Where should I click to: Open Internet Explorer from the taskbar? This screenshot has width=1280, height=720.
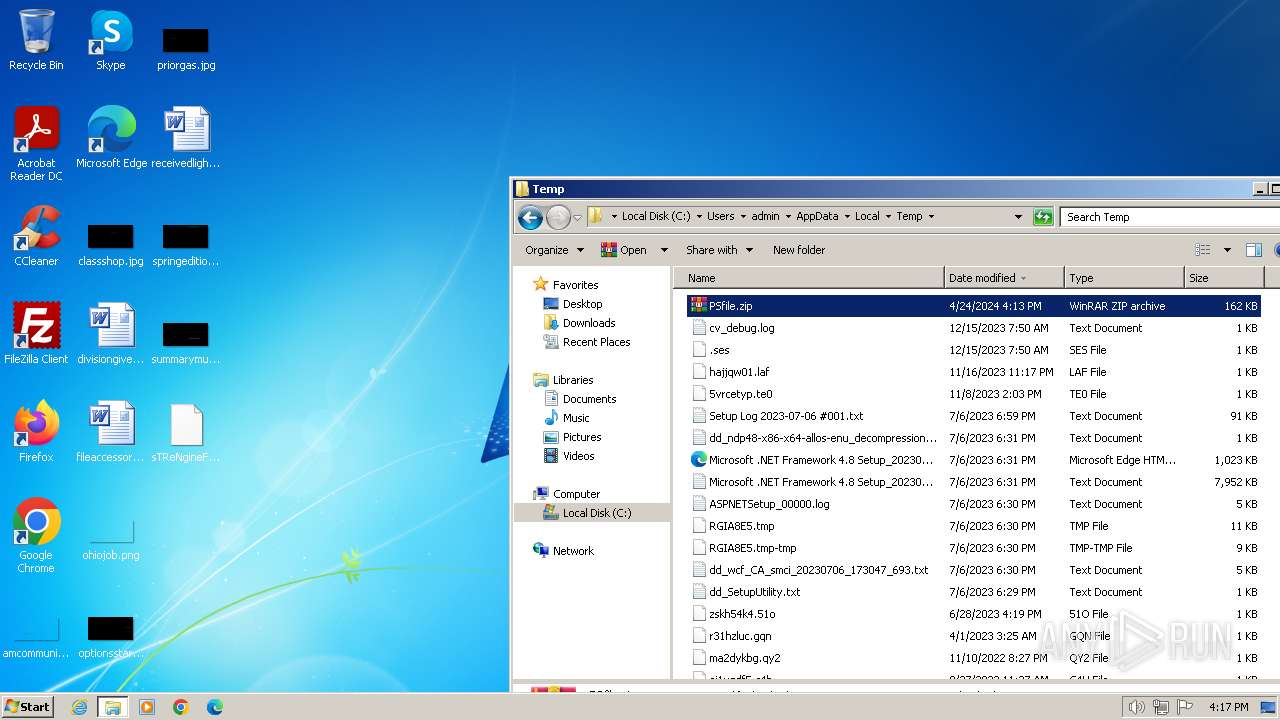79,707
